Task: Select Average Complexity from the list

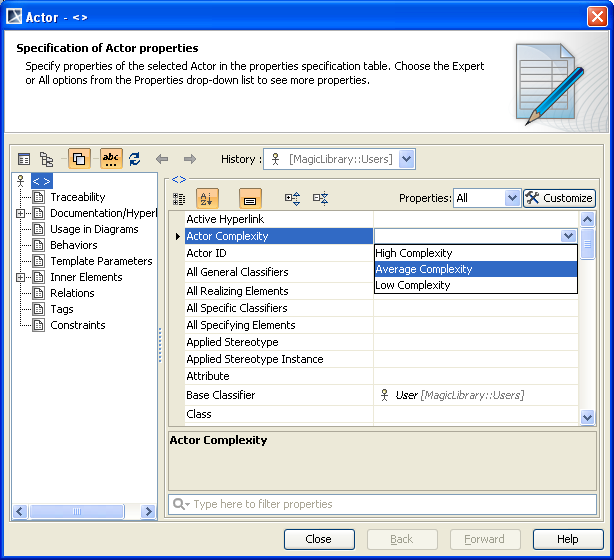Action: click(x=475, y=269)
